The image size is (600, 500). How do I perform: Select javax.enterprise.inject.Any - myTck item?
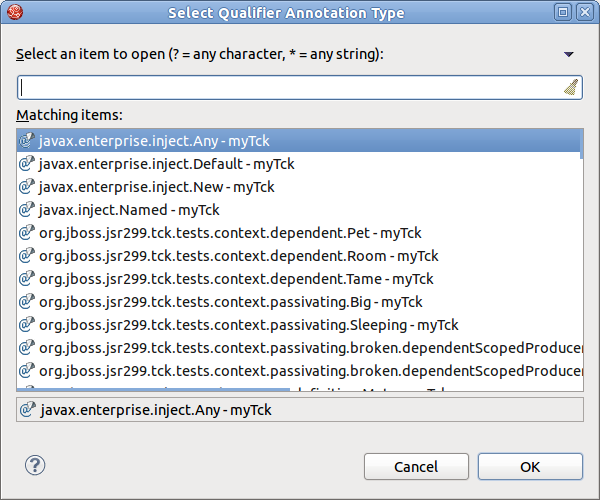coord(154,141)
